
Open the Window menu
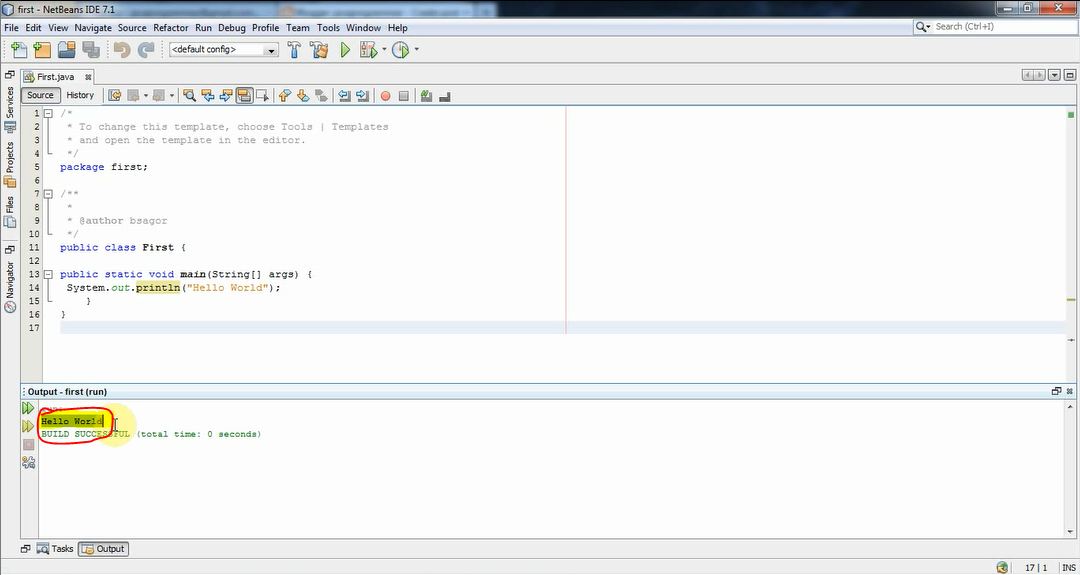[x=363, y=28]
